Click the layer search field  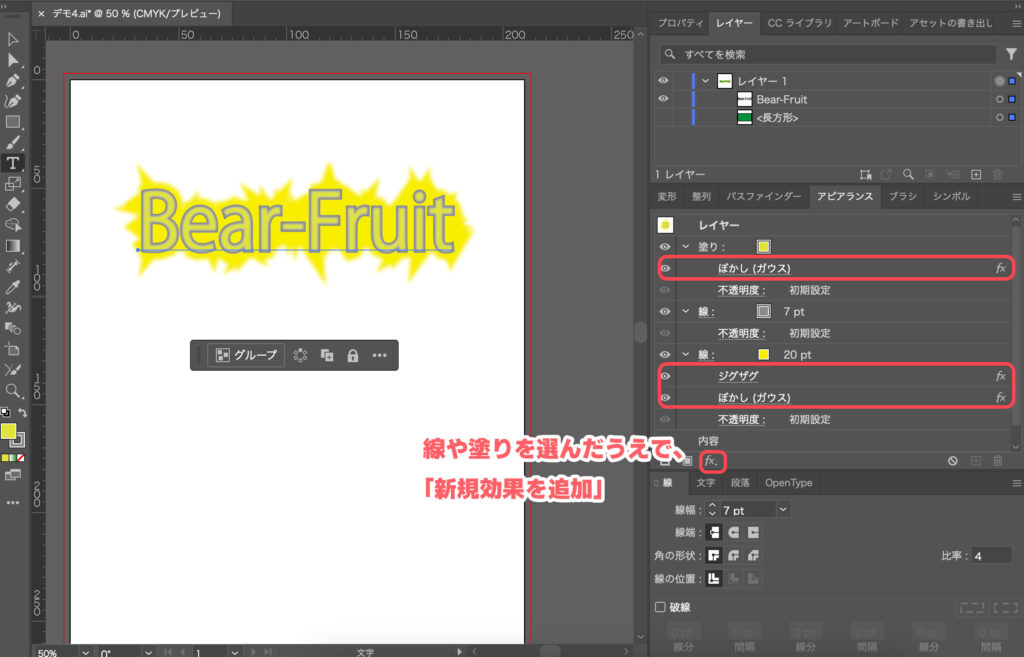pyautogui.click(x=830, y=54)
